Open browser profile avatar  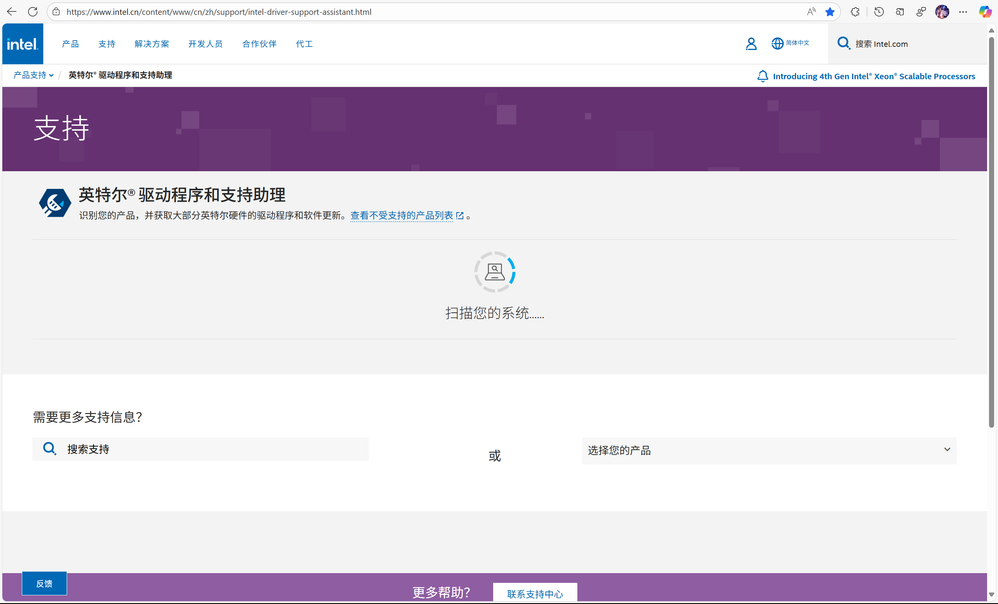942,11
